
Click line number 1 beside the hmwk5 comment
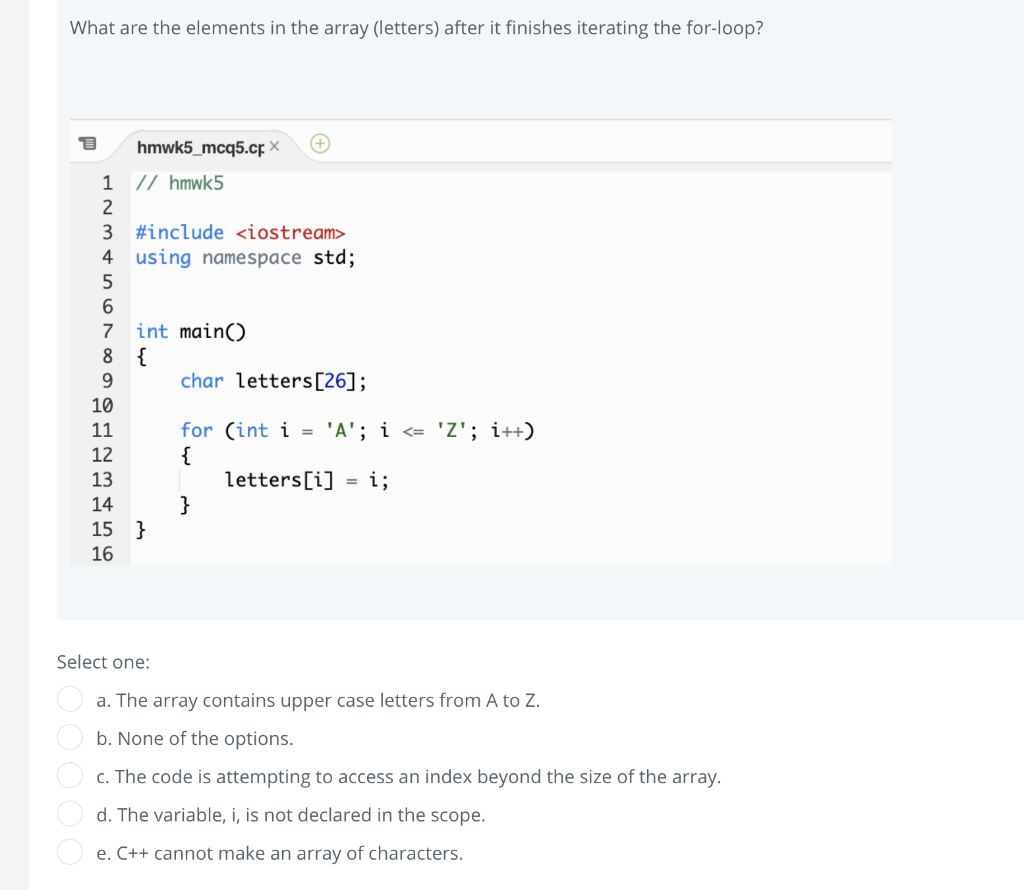[107, 182]
